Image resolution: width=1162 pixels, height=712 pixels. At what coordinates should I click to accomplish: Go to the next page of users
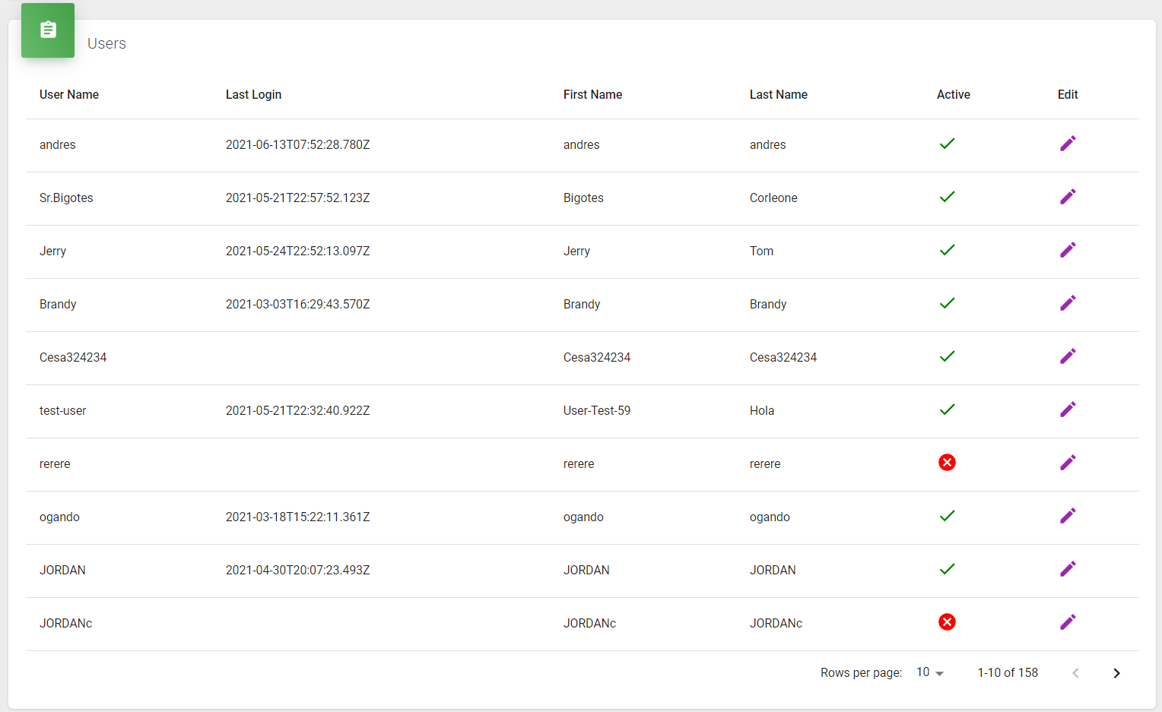[1116, 673]
